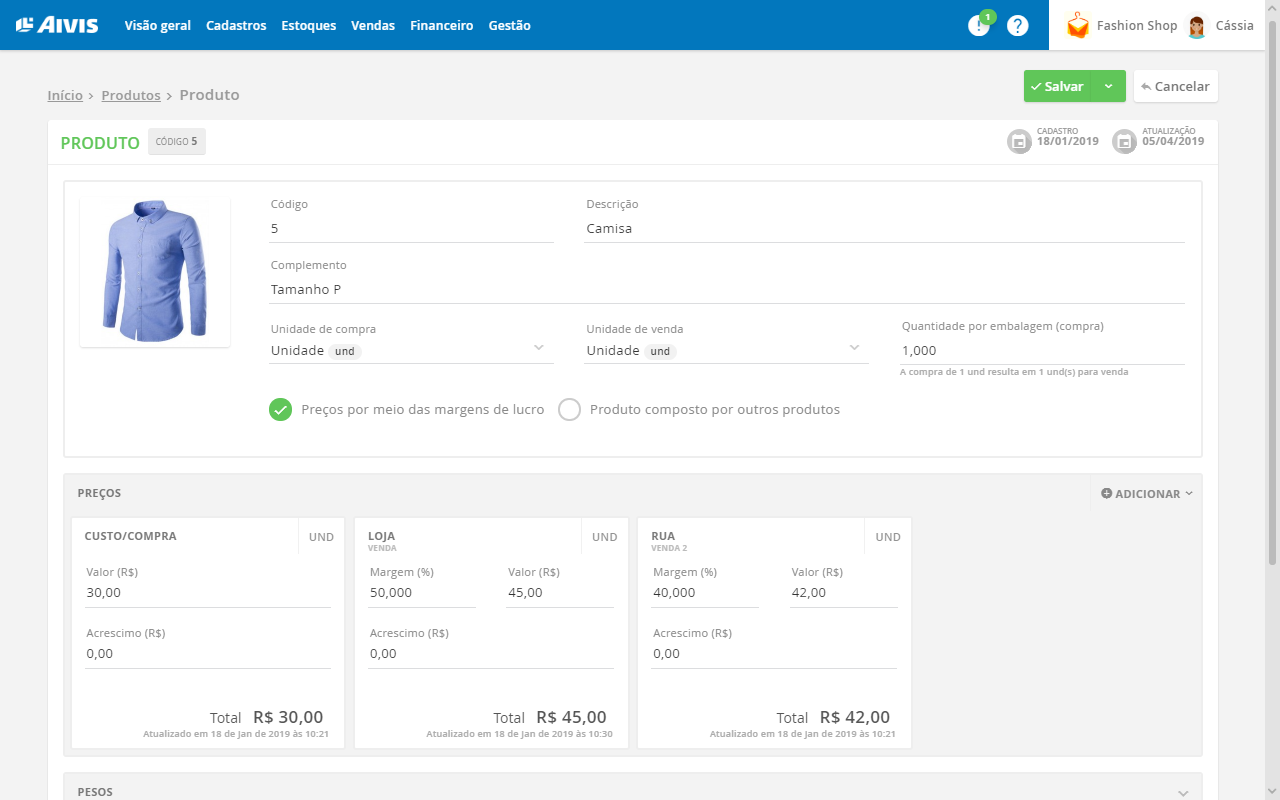
Task: Click the page vertical scrollbar
Action: (1272, 290)
